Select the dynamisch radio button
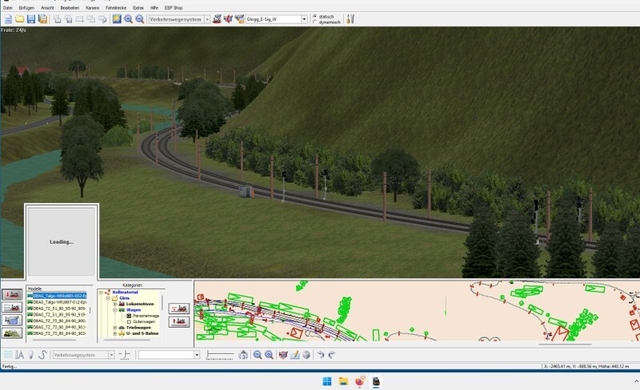Viewport: 640px width, 390px height. 315,22
